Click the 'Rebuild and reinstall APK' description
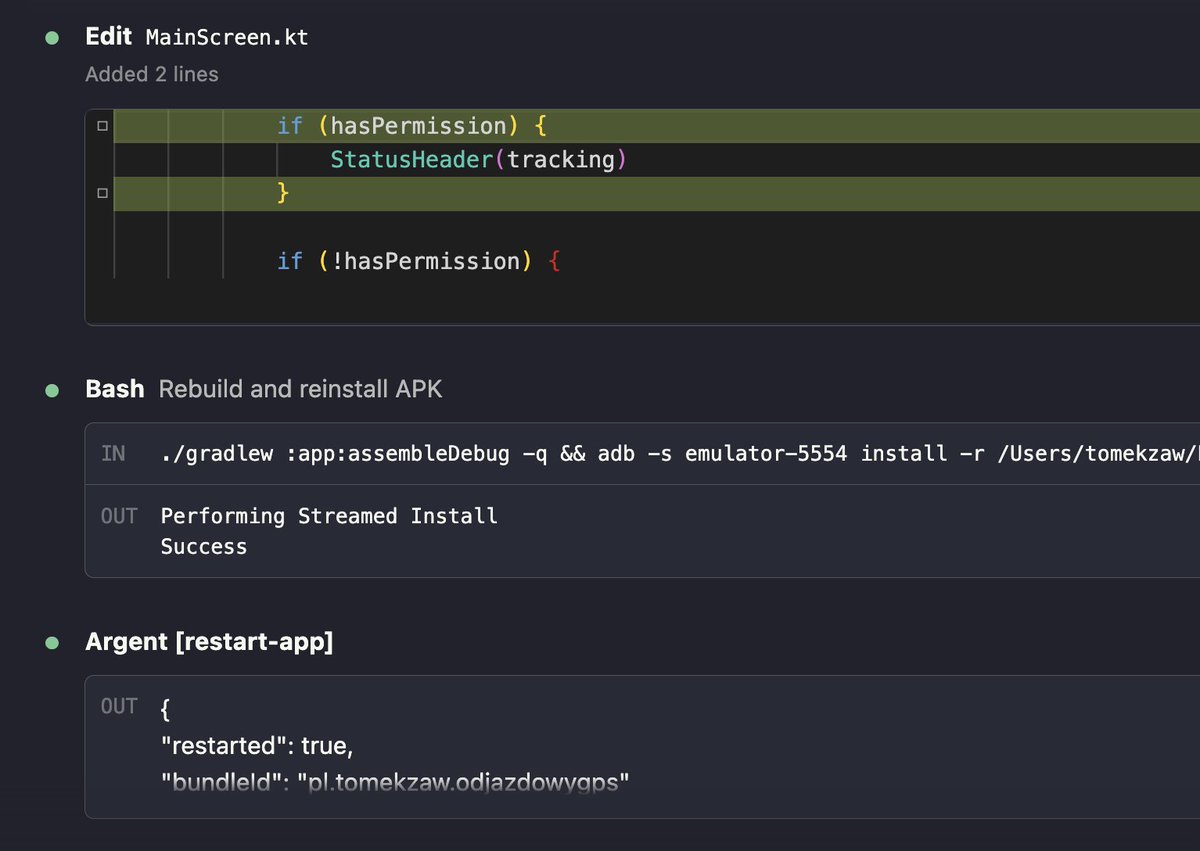1200x851 pixels. [300, 389]
